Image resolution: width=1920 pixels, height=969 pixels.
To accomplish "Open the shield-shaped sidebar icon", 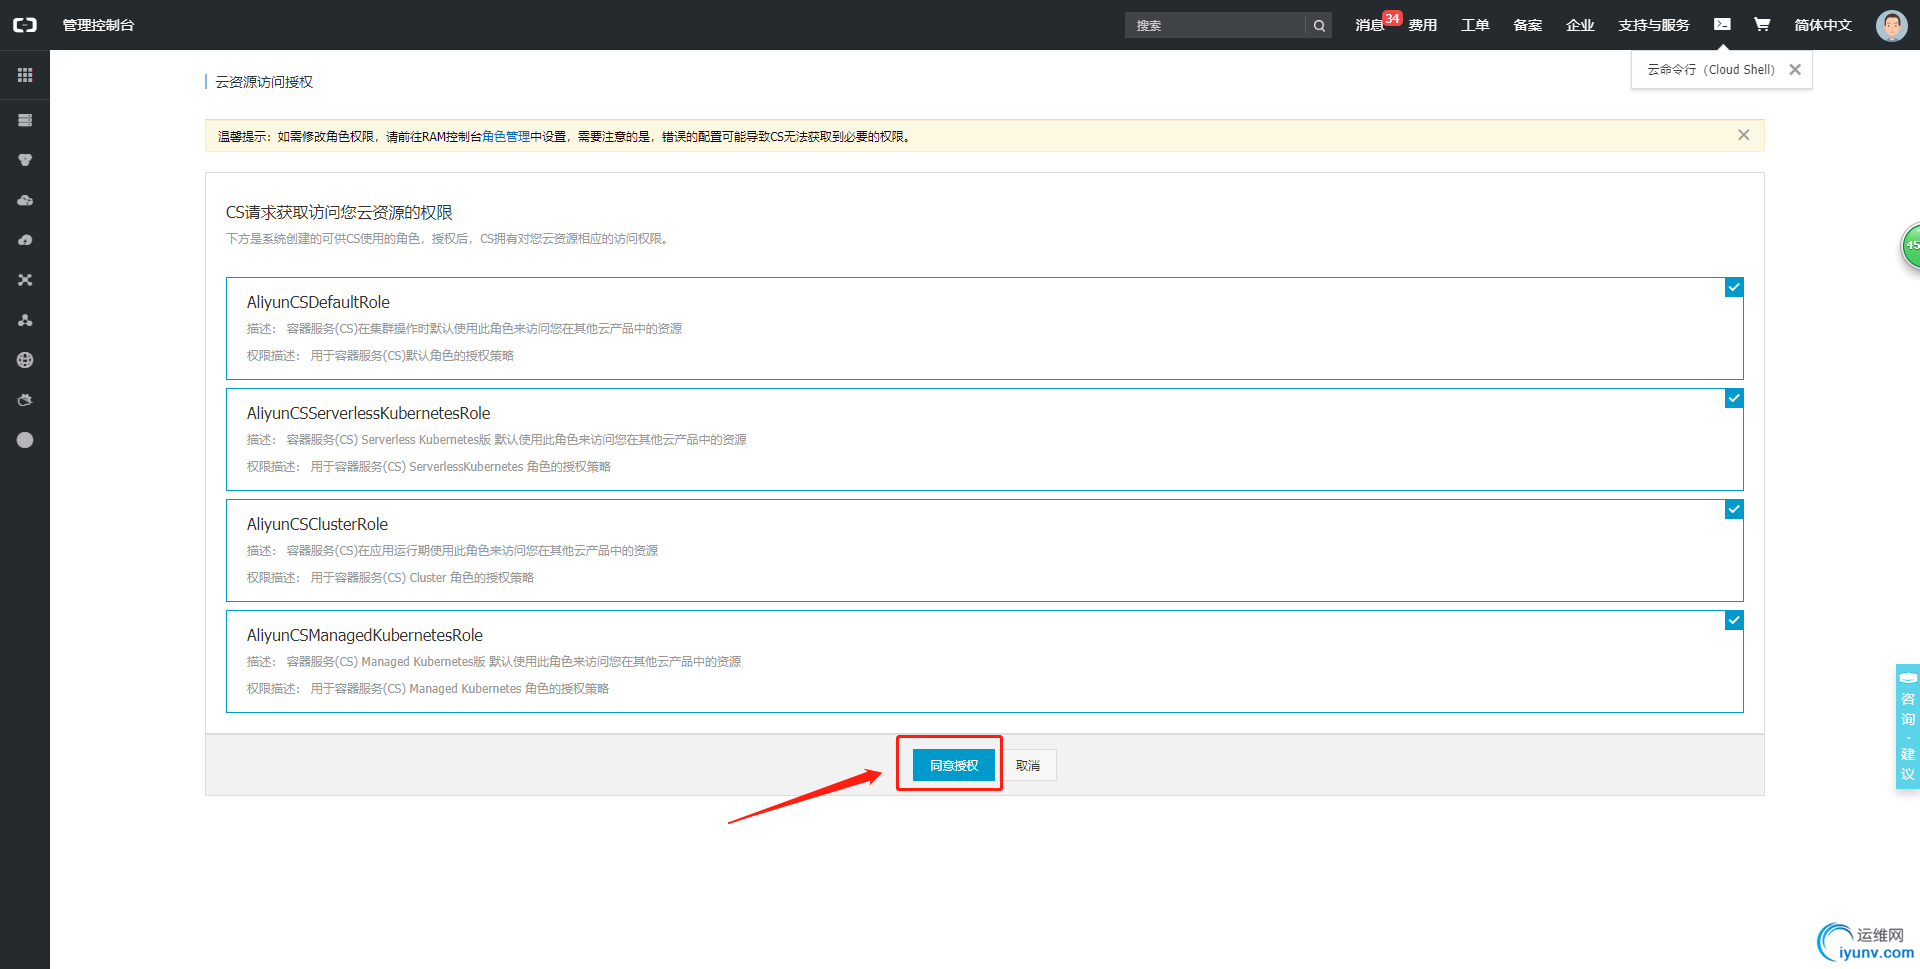I will pos(25,160).
